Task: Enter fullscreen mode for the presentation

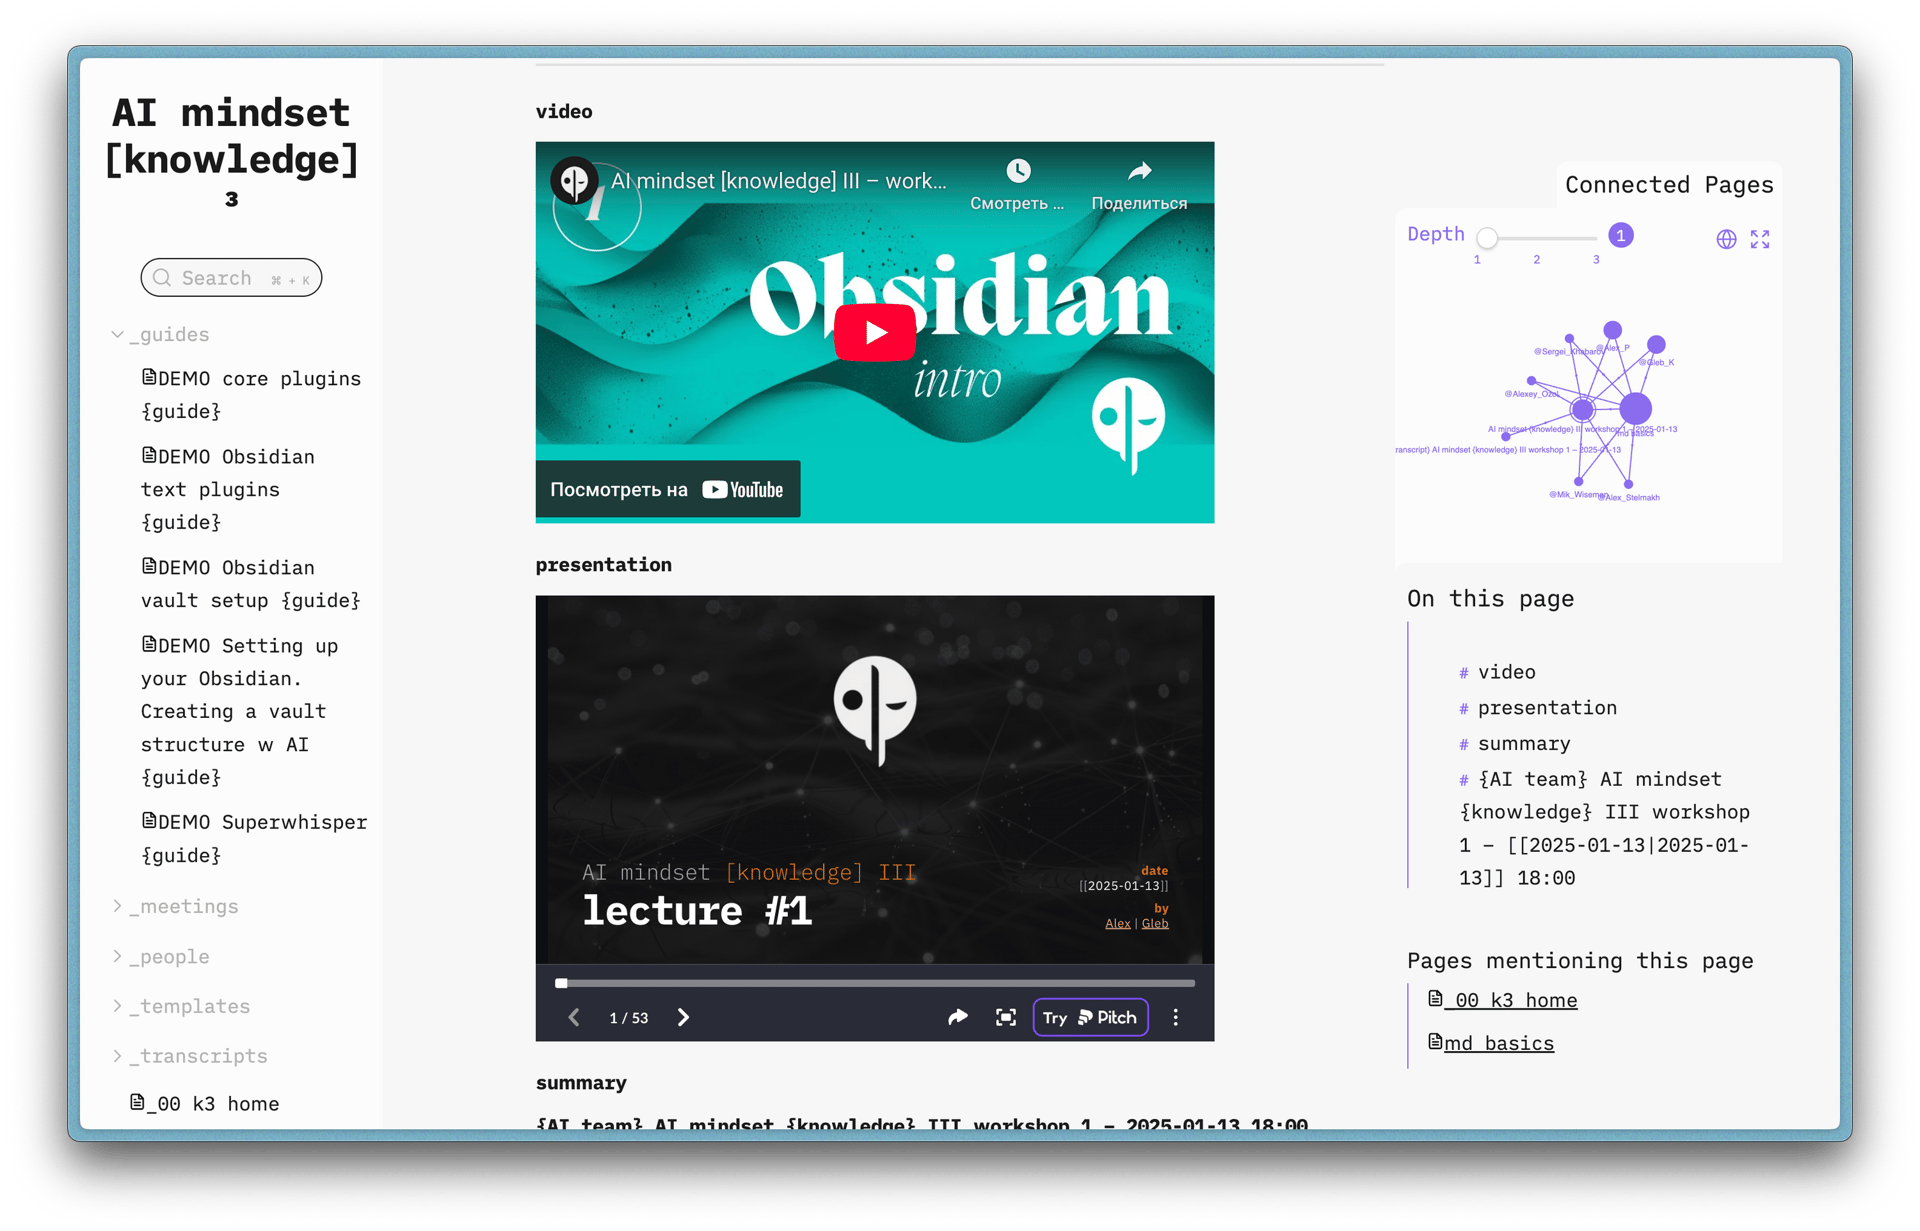Action: coord(1006,1017)
